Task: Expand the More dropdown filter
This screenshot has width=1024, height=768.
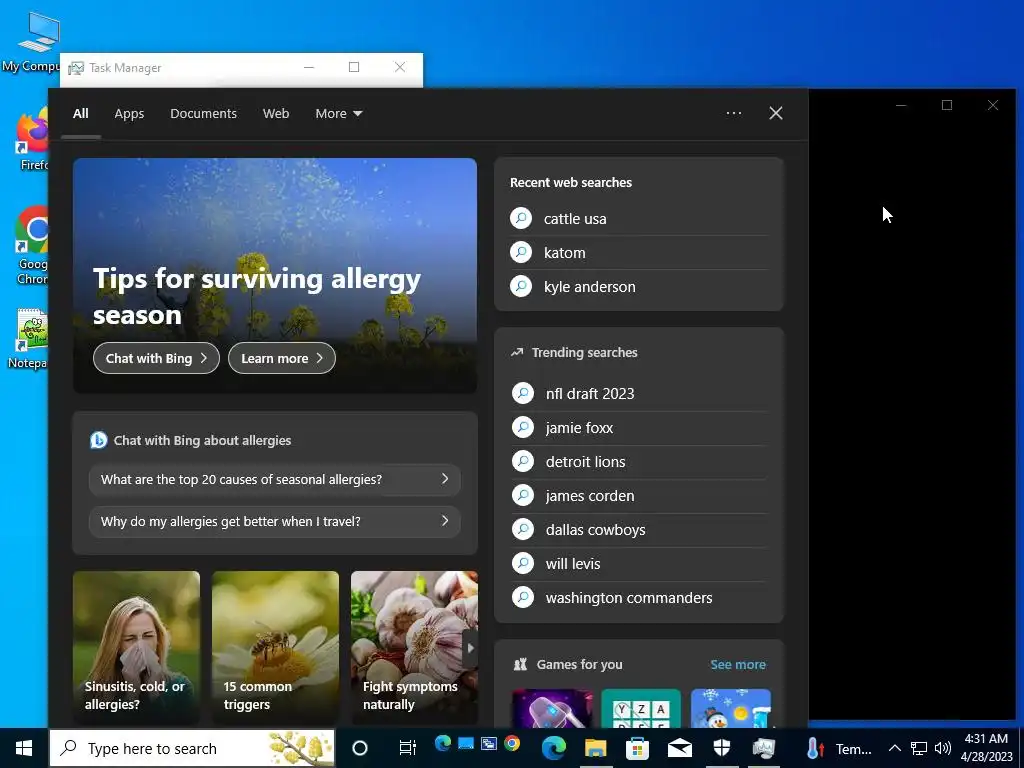Action: tap(338, 114)
